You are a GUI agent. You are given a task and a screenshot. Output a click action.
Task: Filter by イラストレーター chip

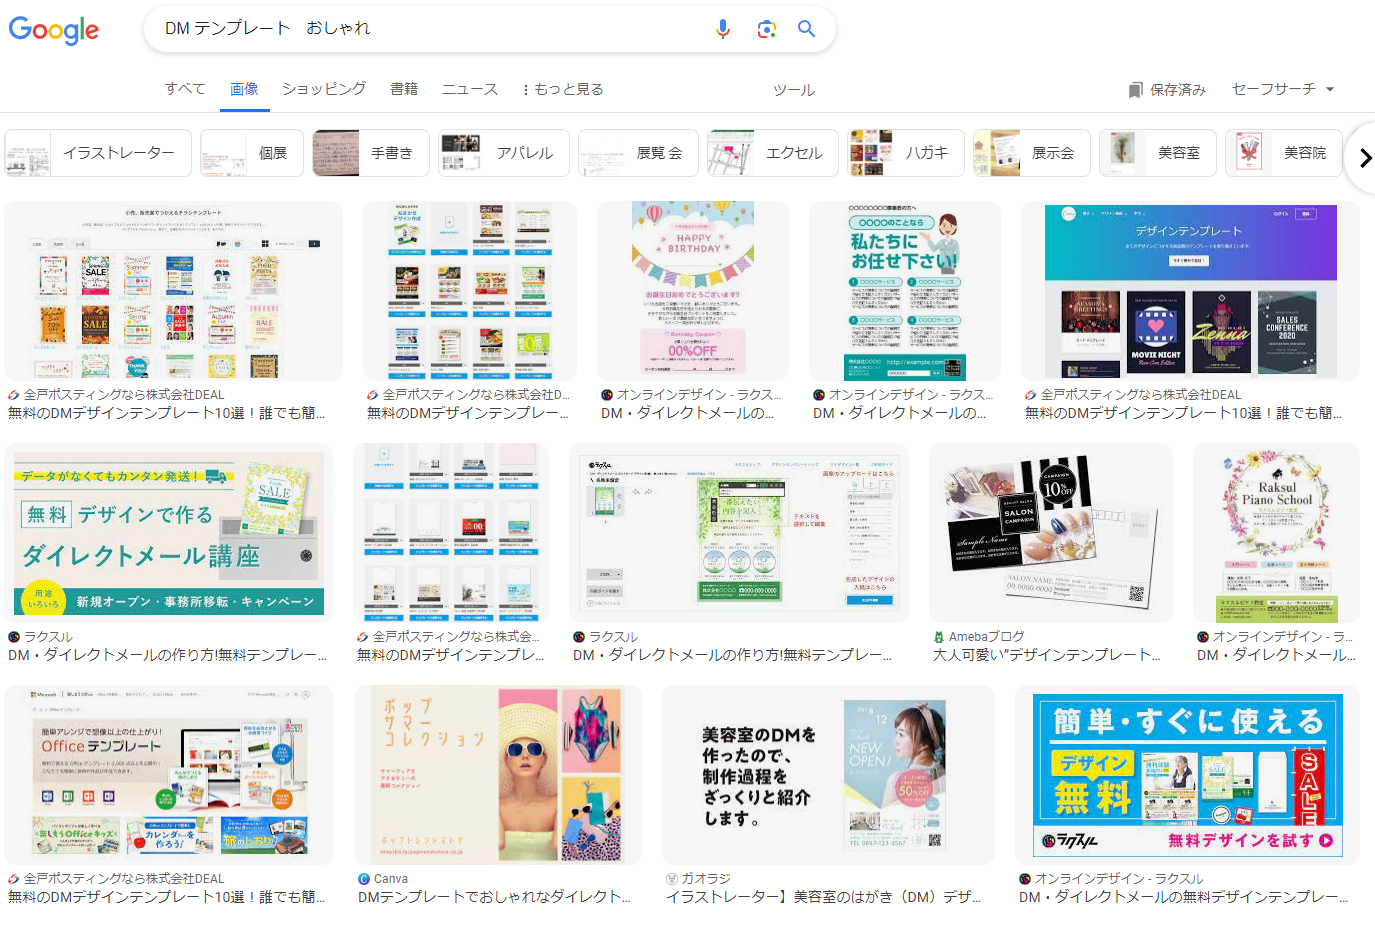point(98,153)
